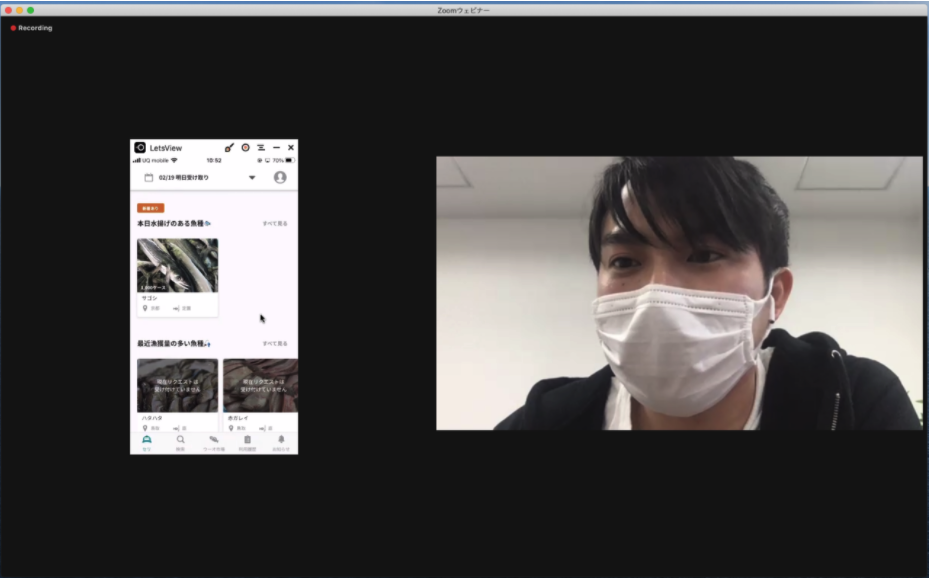This screenshot has width=929, height=578.
Task: Open the サゴシ fish card photo
Action: [x=178, y=265]
